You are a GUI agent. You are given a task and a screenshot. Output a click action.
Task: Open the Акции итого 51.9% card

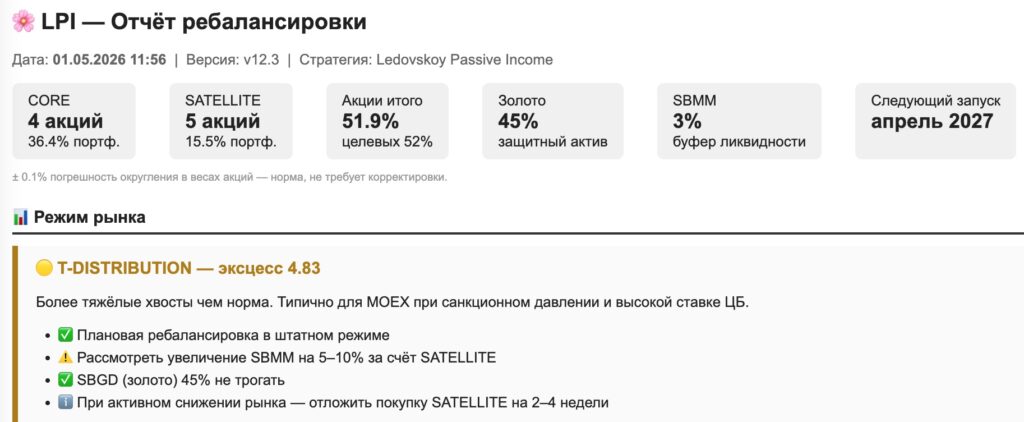pyautogui.click(x=387, y=121)
